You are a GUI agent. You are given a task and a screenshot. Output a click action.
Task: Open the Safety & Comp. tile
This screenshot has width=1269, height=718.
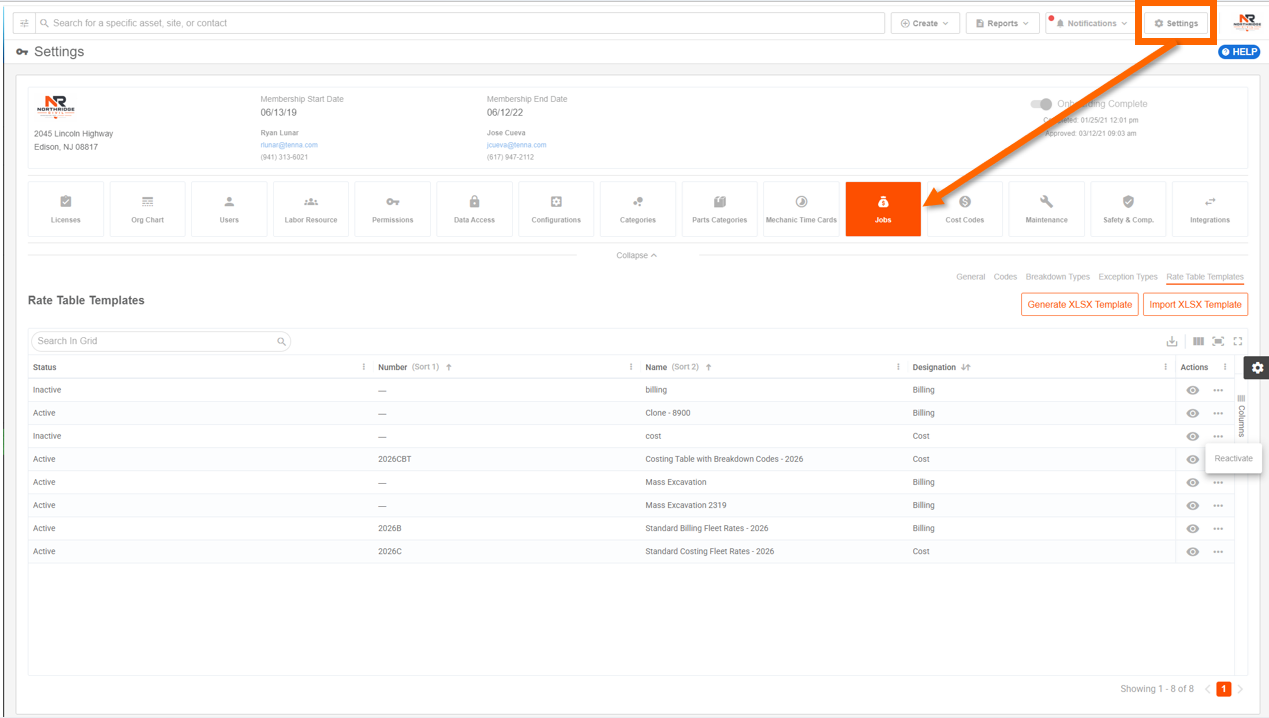tap(1128, 209)
